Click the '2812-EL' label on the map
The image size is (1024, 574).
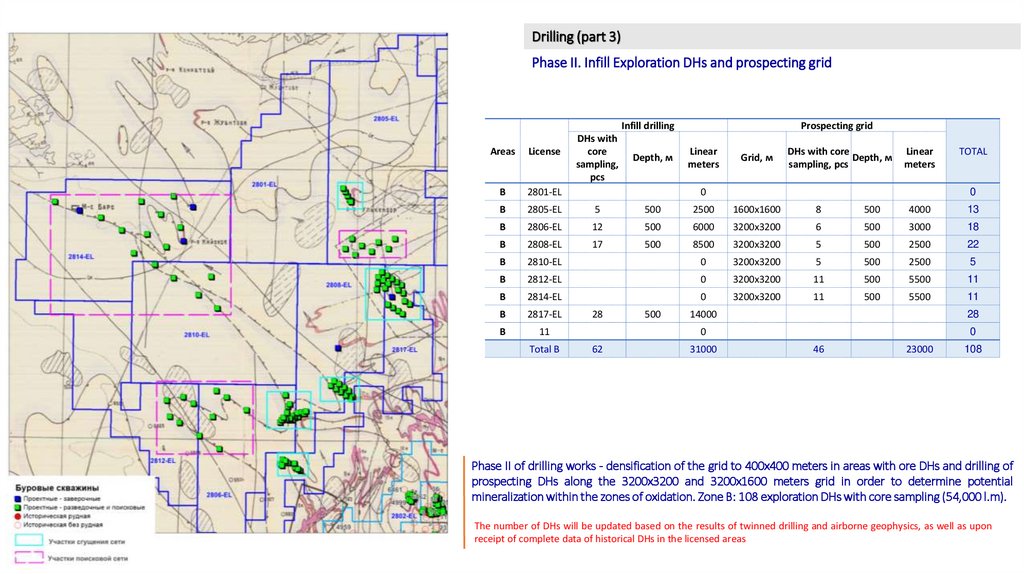pos(162,460)
